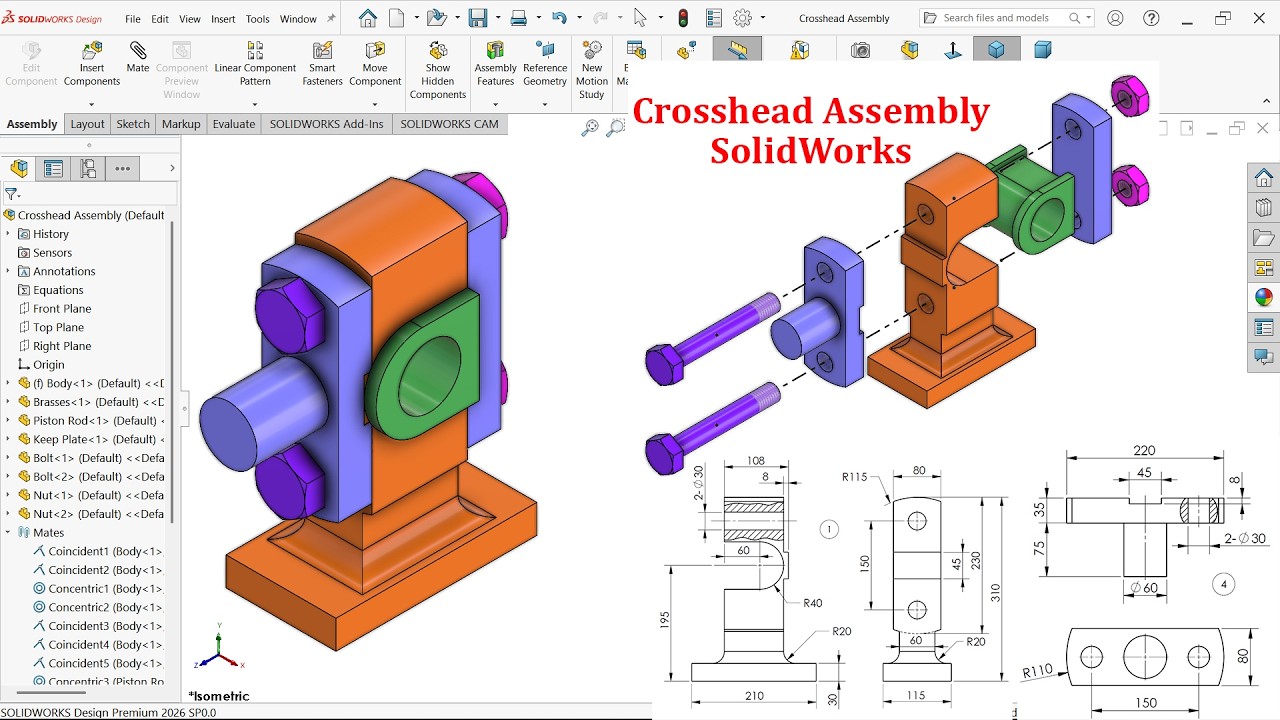1280x720 pixels.
Task: Start a New Motion Study
Action: click(592, 70)
